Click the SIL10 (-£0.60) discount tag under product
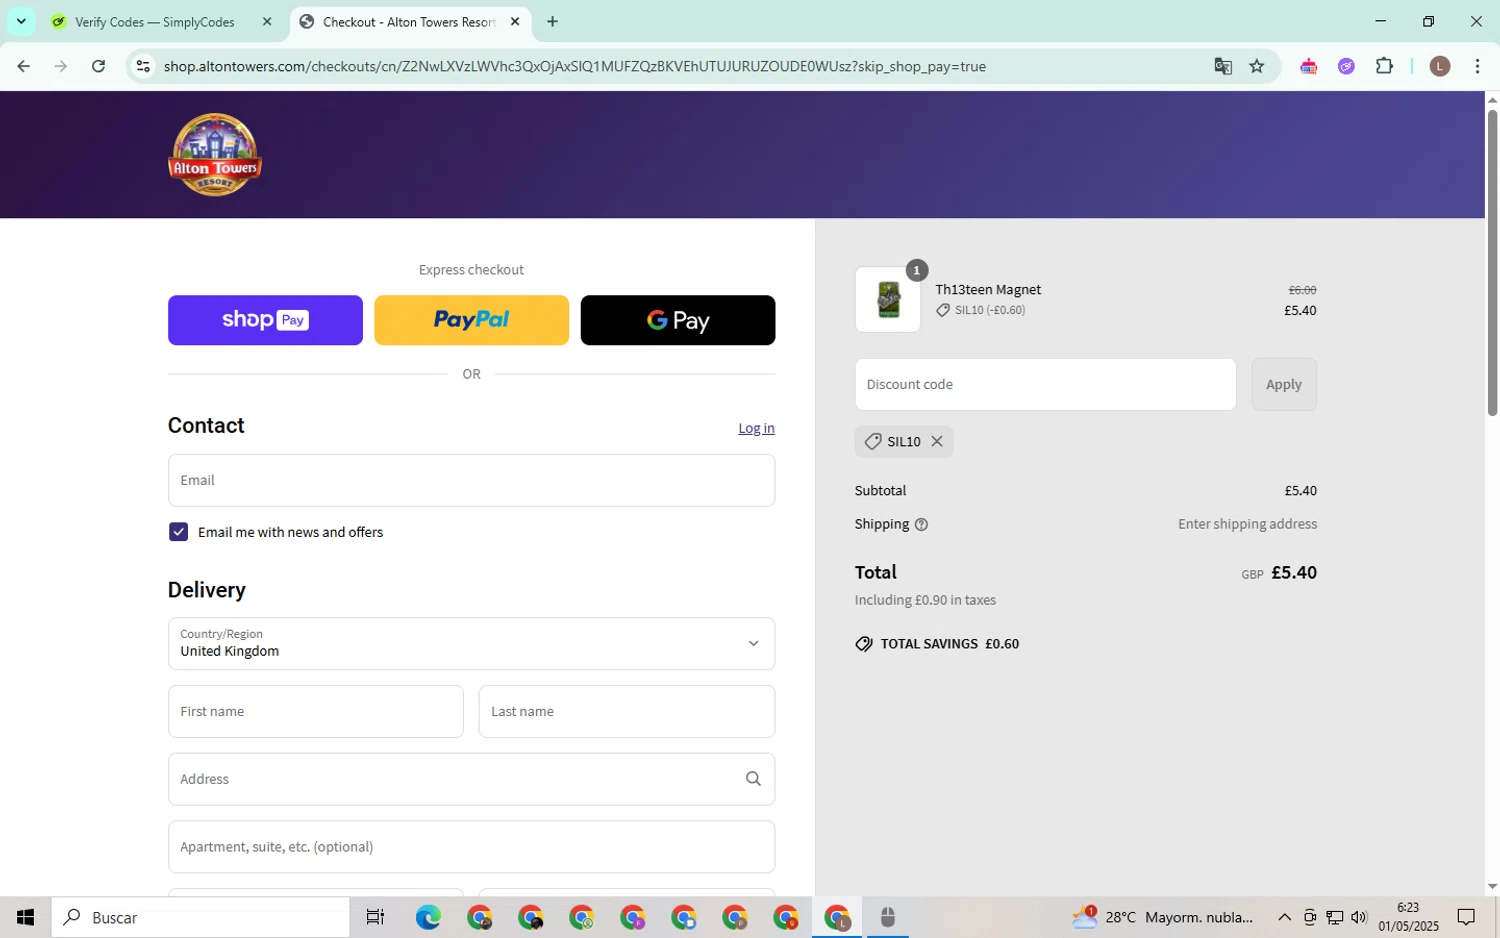 pyautogui.click(x=980, y=310)
